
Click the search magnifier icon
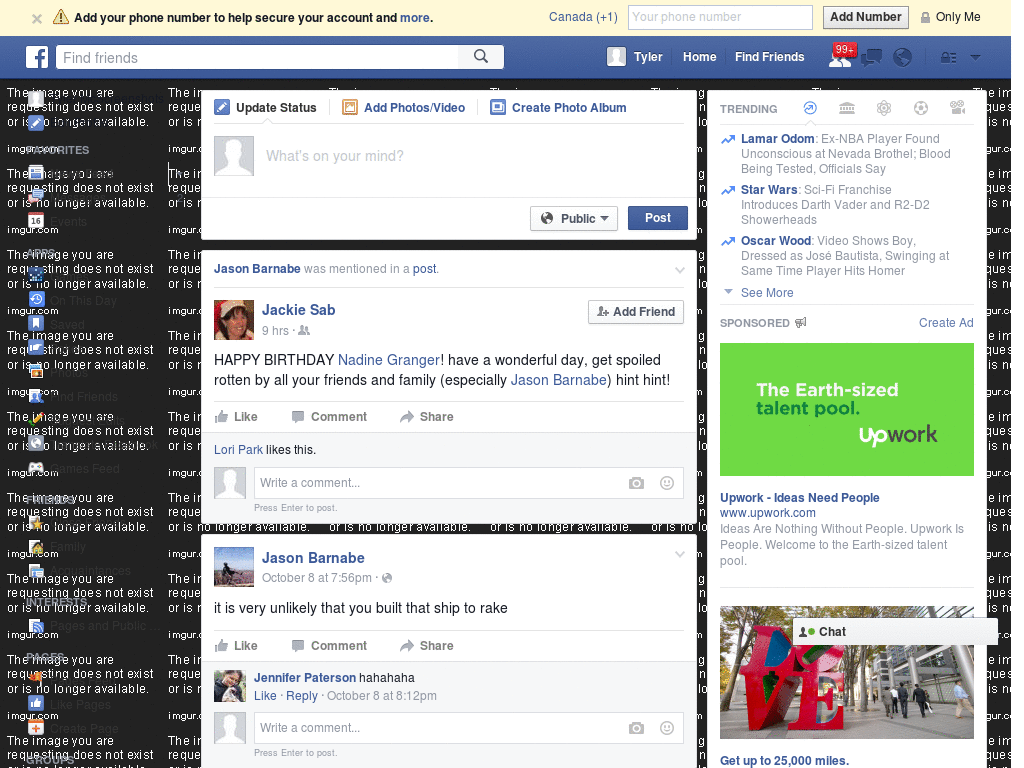481,57
